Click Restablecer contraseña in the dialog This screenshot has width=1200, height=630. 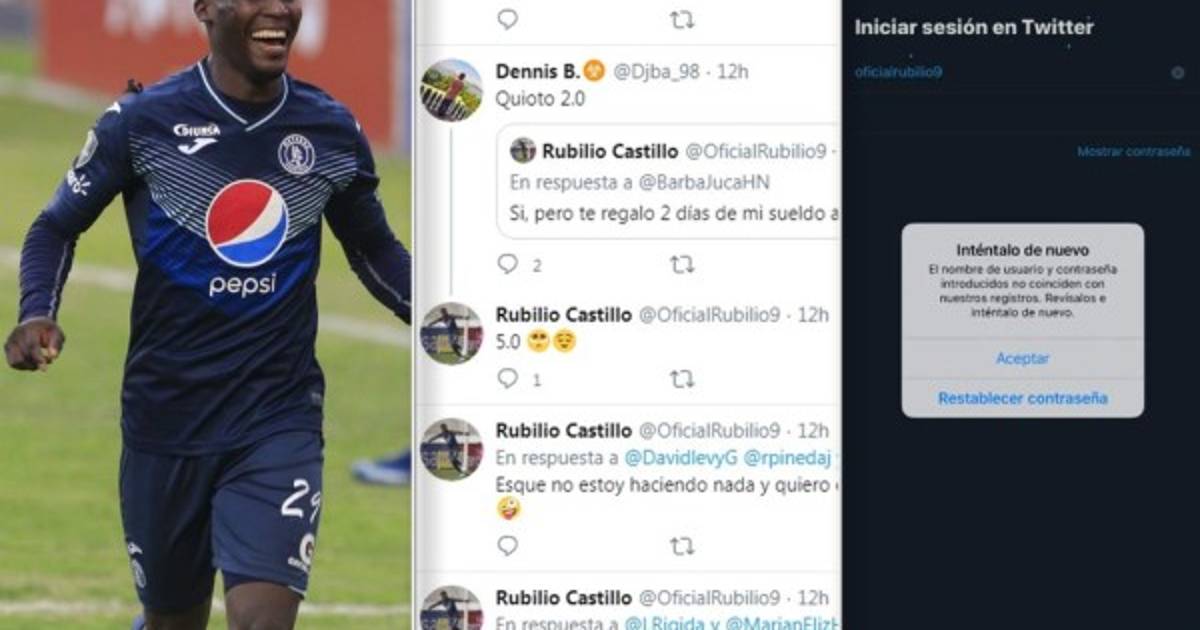pos(1022,398)
